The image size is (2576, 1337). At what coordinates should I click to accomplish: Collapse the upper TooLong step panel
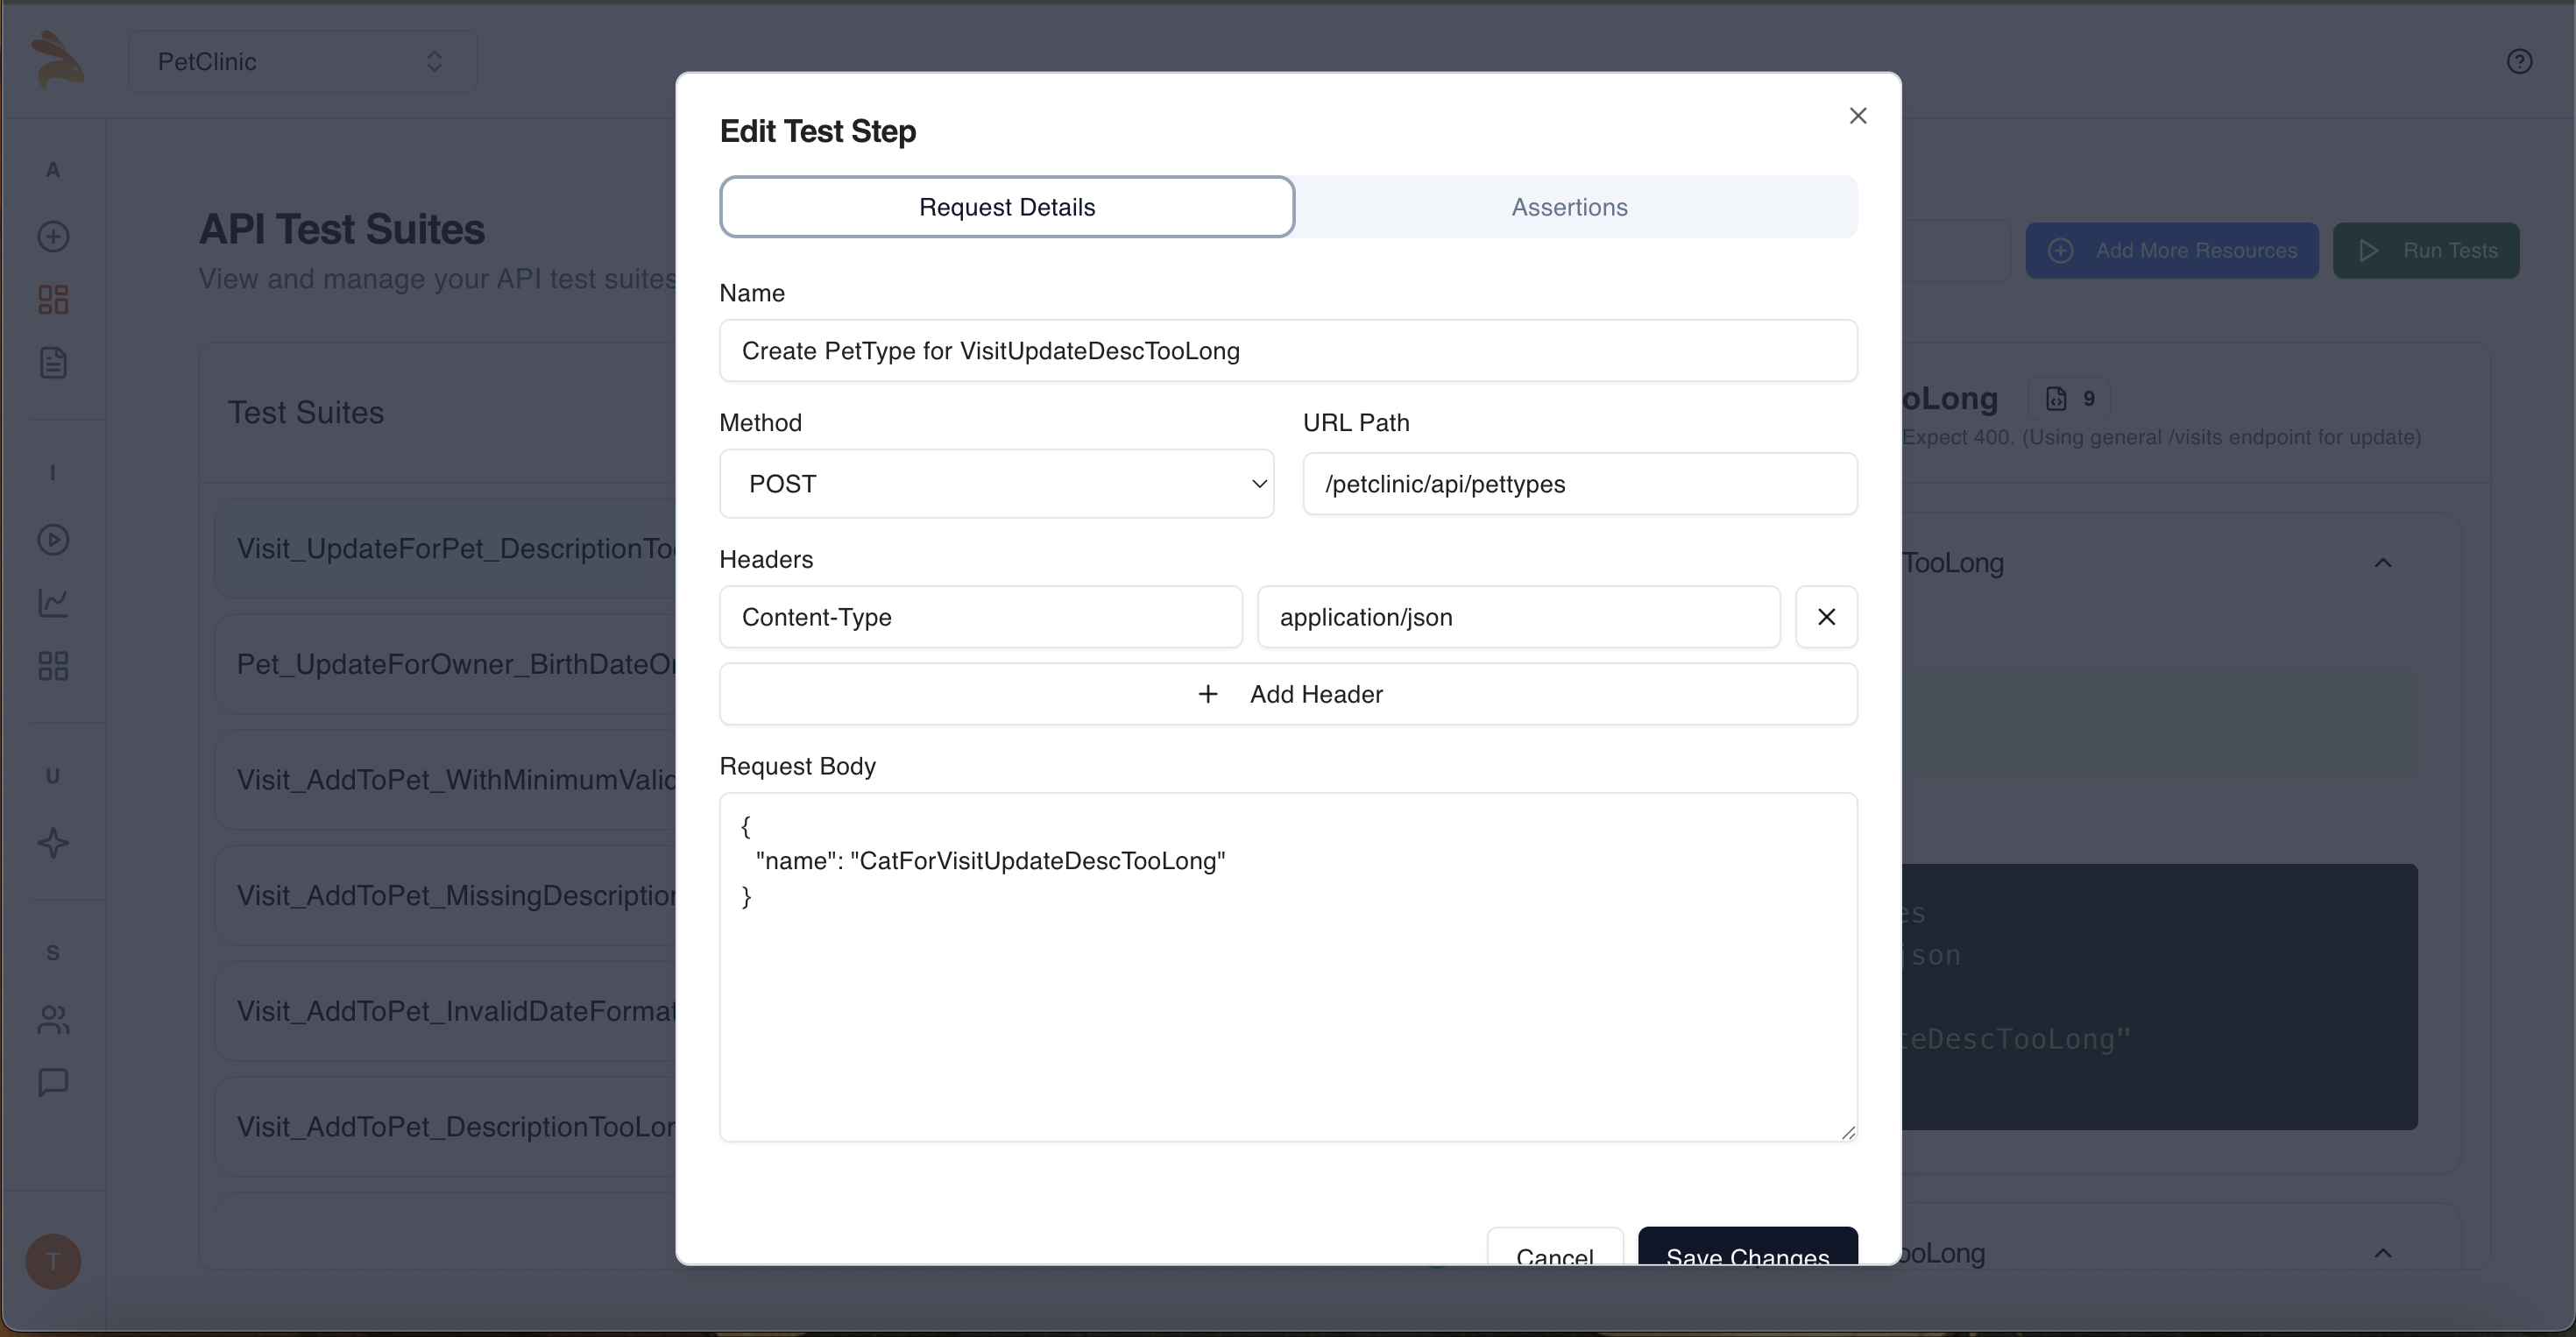[x=2382, y=563]
